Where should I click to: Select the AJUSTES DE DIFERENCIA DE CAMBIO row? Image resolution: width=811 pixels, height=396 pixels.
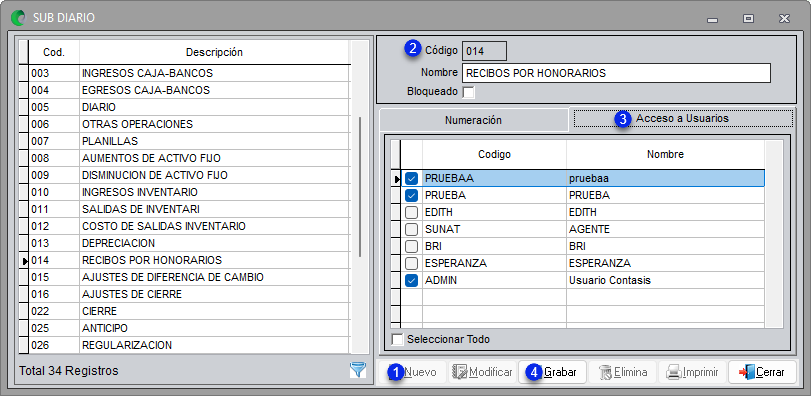point(189,277)
